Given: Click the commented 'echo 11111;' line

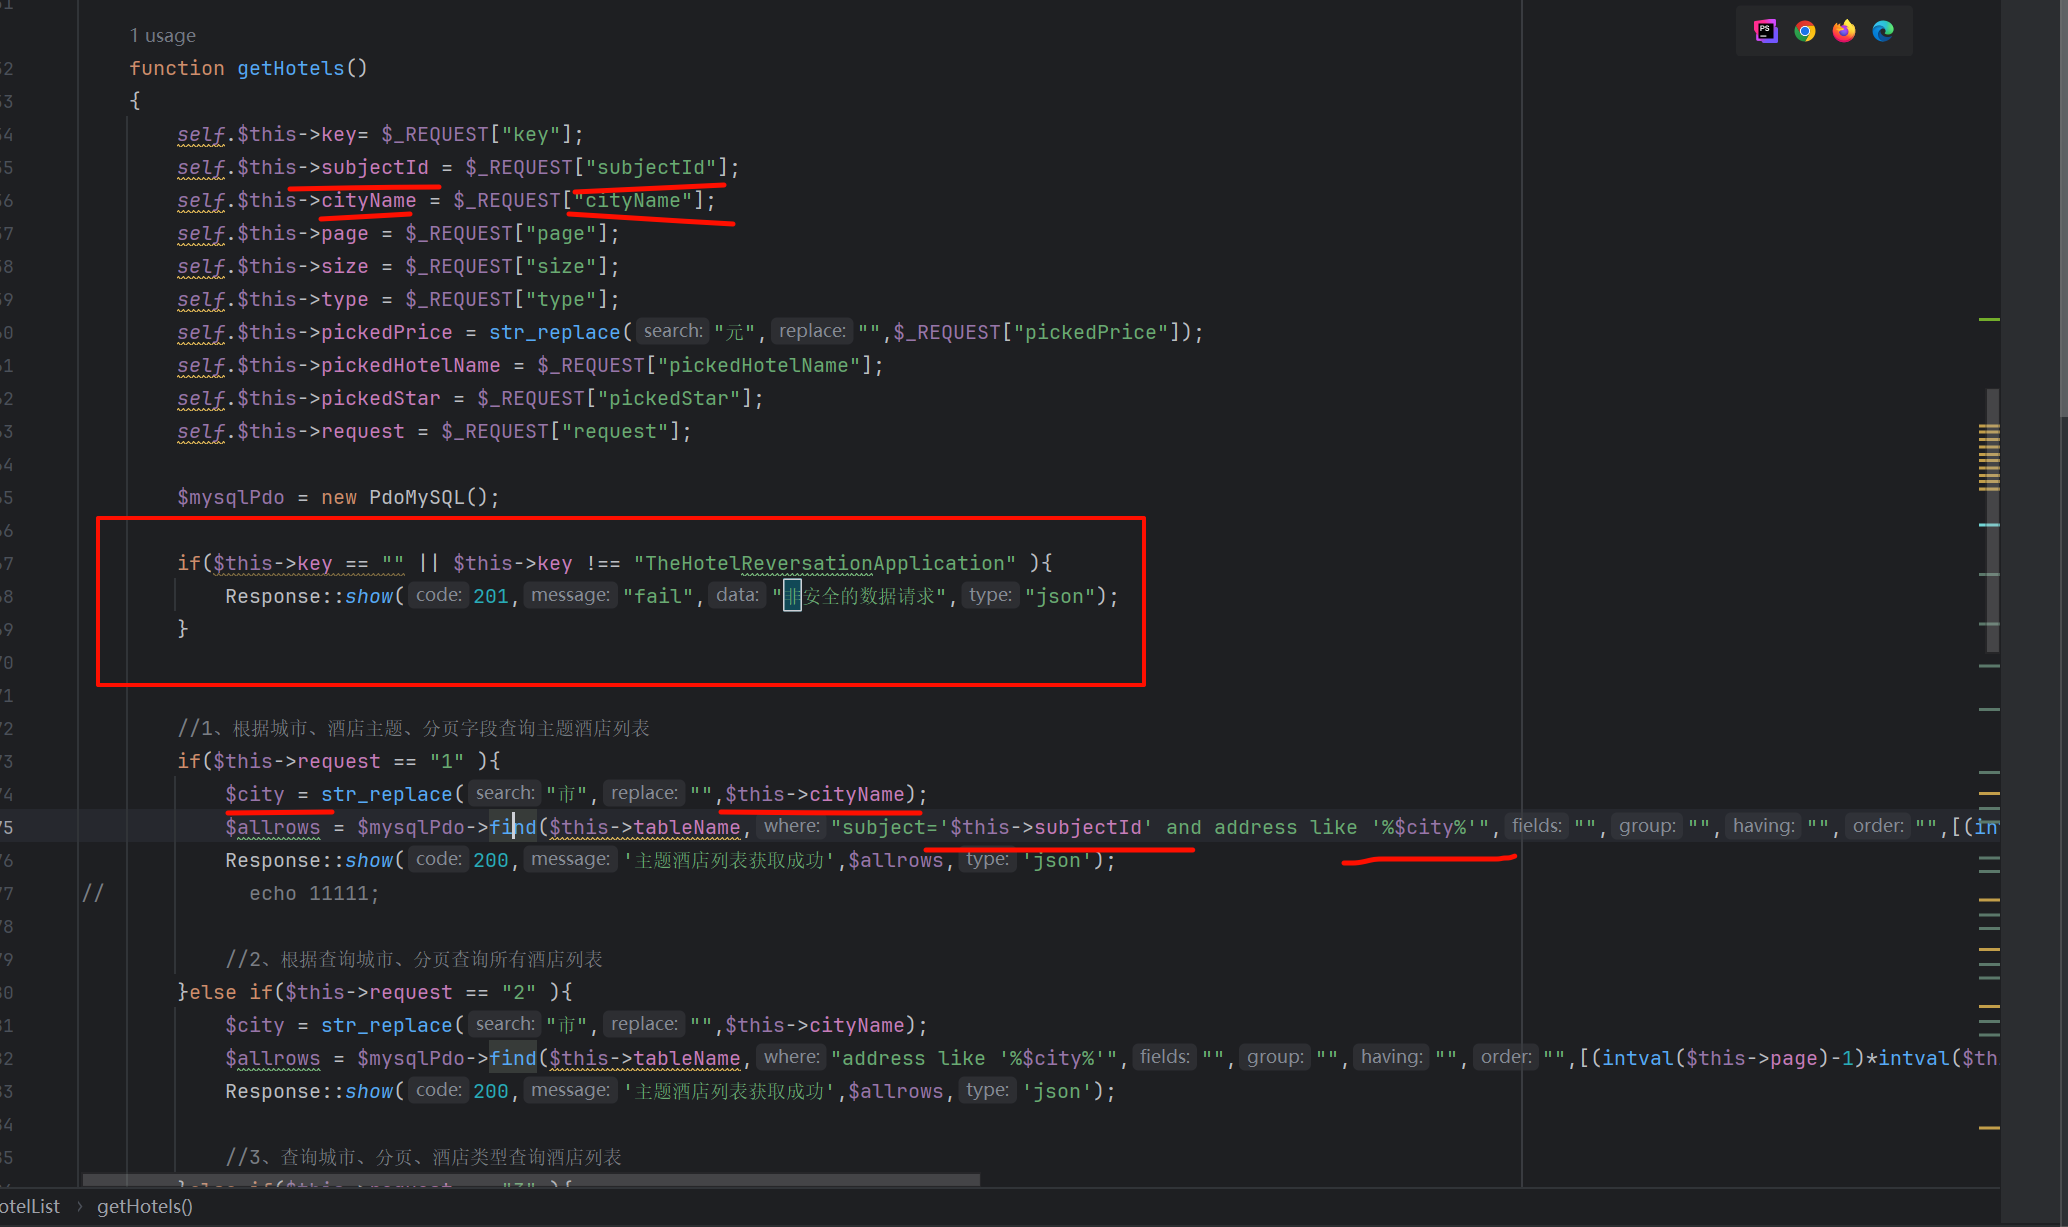Looking at the screenshot, I should tap(314, 893).
